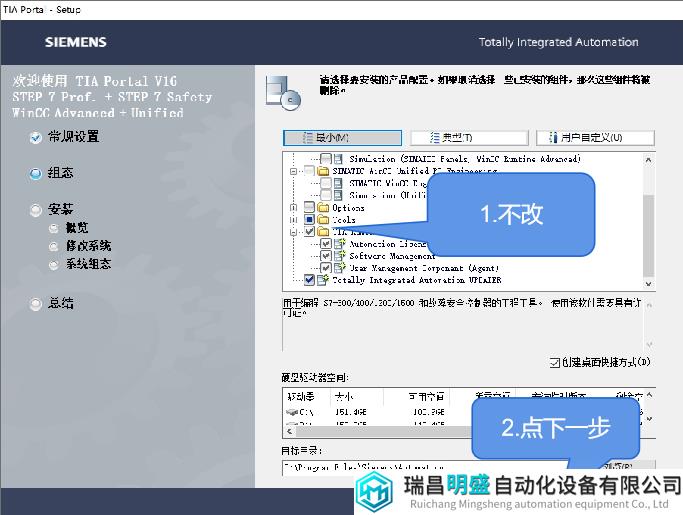Screen dimensions: 683x515
Task: Toggle User Management Component (Agent) checkbox
Action: point(326,268)
